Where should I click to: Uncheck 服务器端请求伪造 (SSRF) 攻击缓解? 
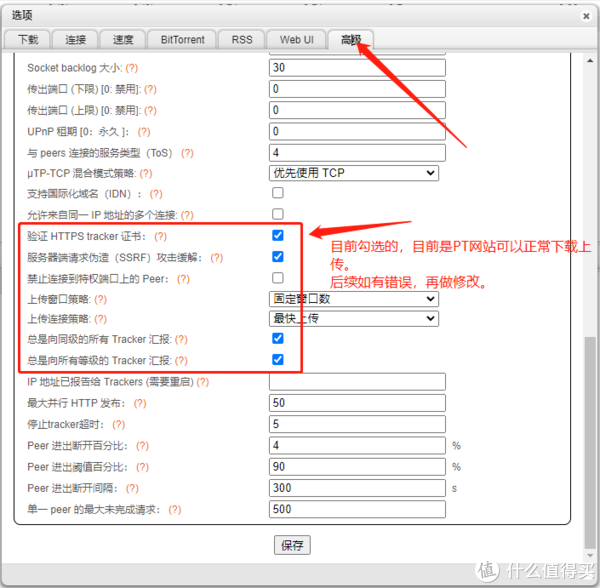pyautogui.click(x=278, y=256)
